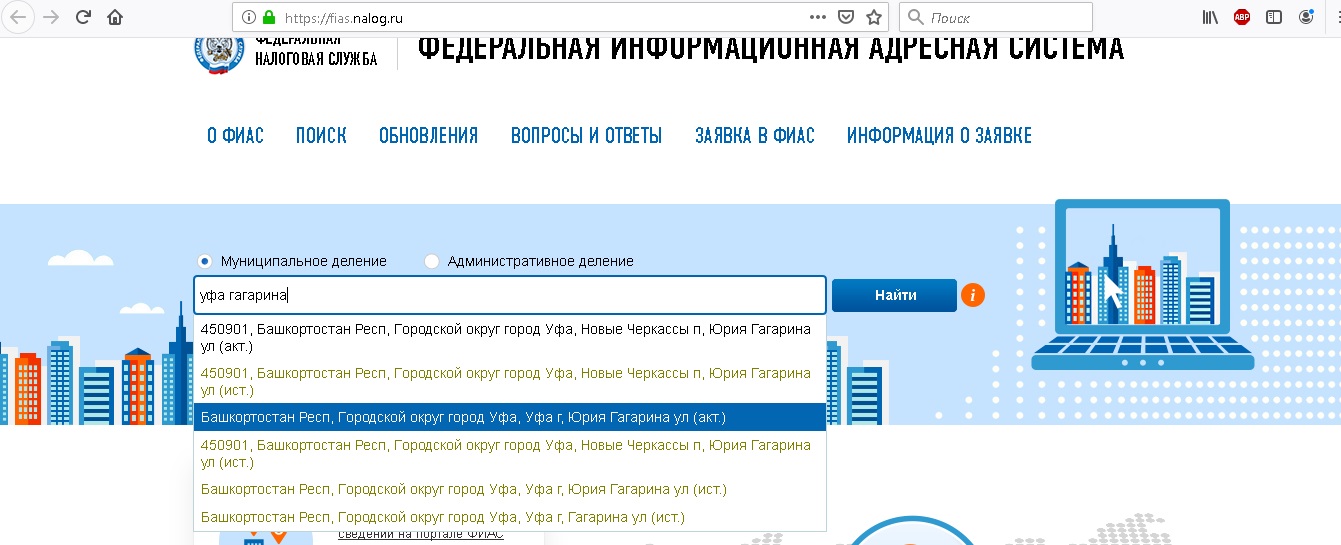Reload the page with the refresh icon

coord(83,17)
